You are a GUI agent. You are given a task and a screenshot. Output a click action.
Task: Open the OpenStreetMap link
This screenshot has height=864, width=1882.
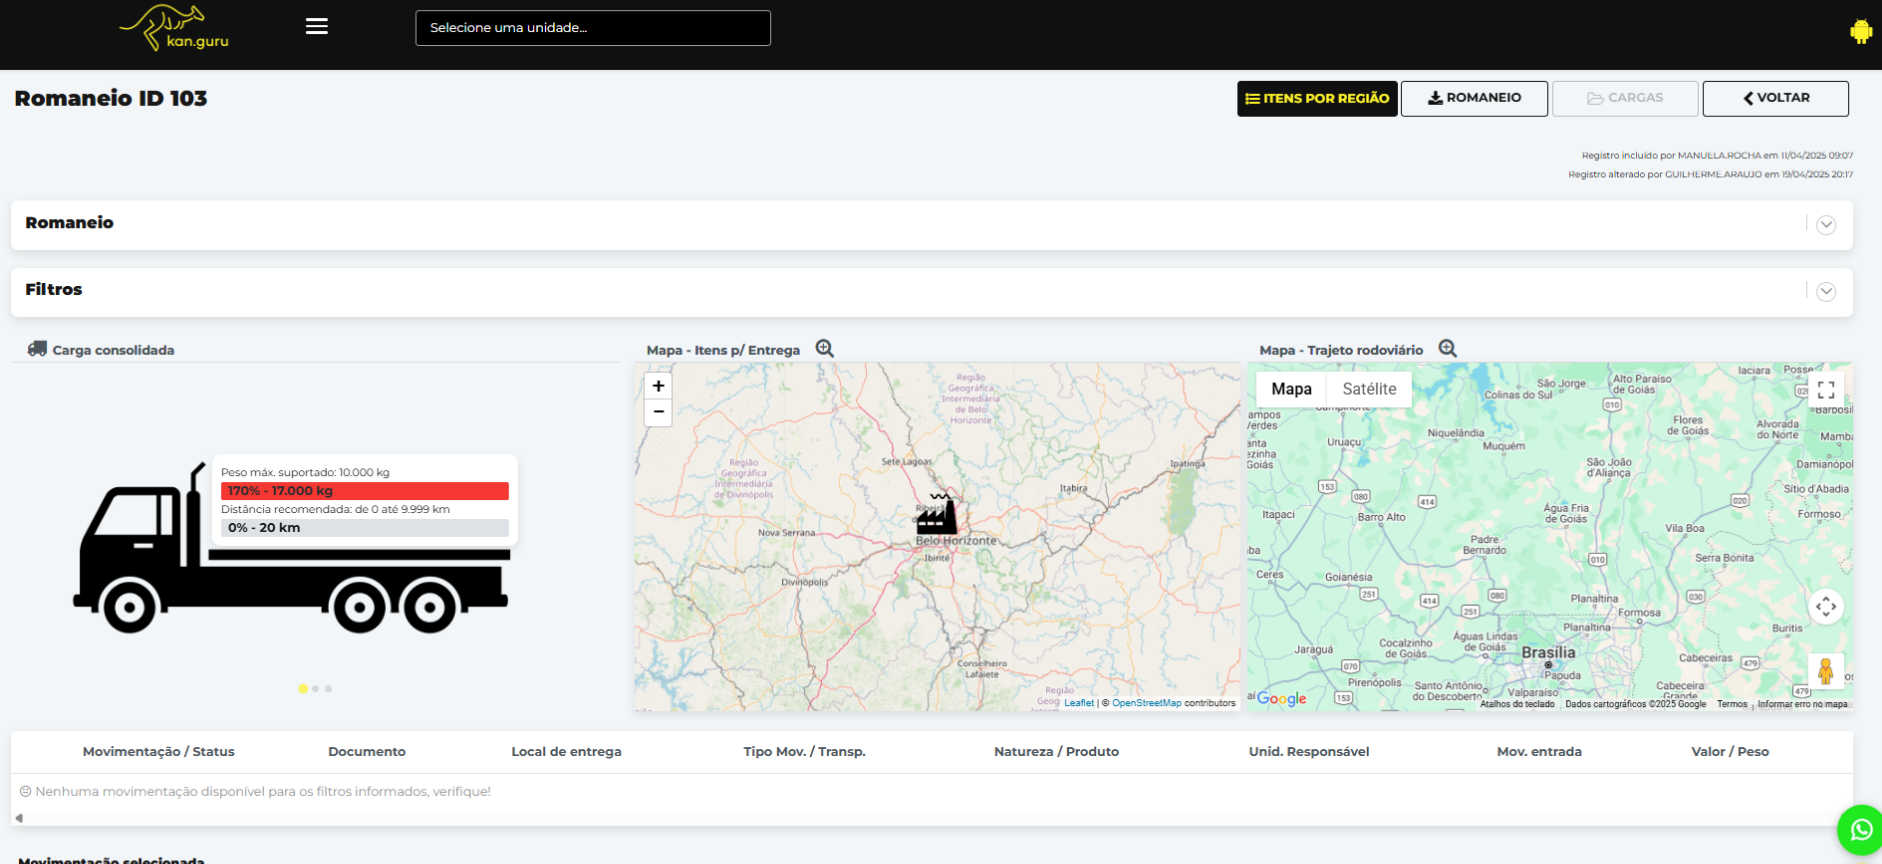point(1146,703)
